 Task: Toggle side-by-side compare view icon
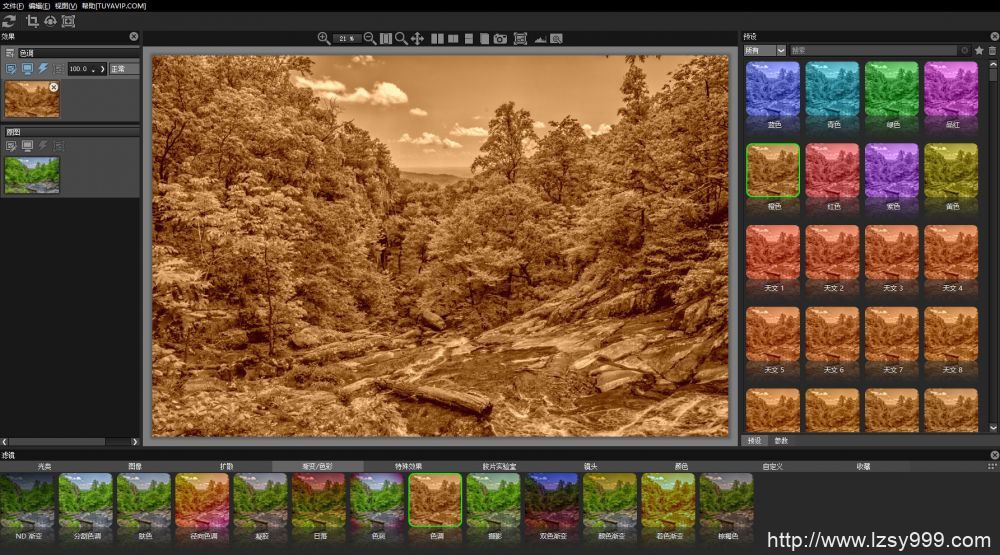tap(437, 38)
